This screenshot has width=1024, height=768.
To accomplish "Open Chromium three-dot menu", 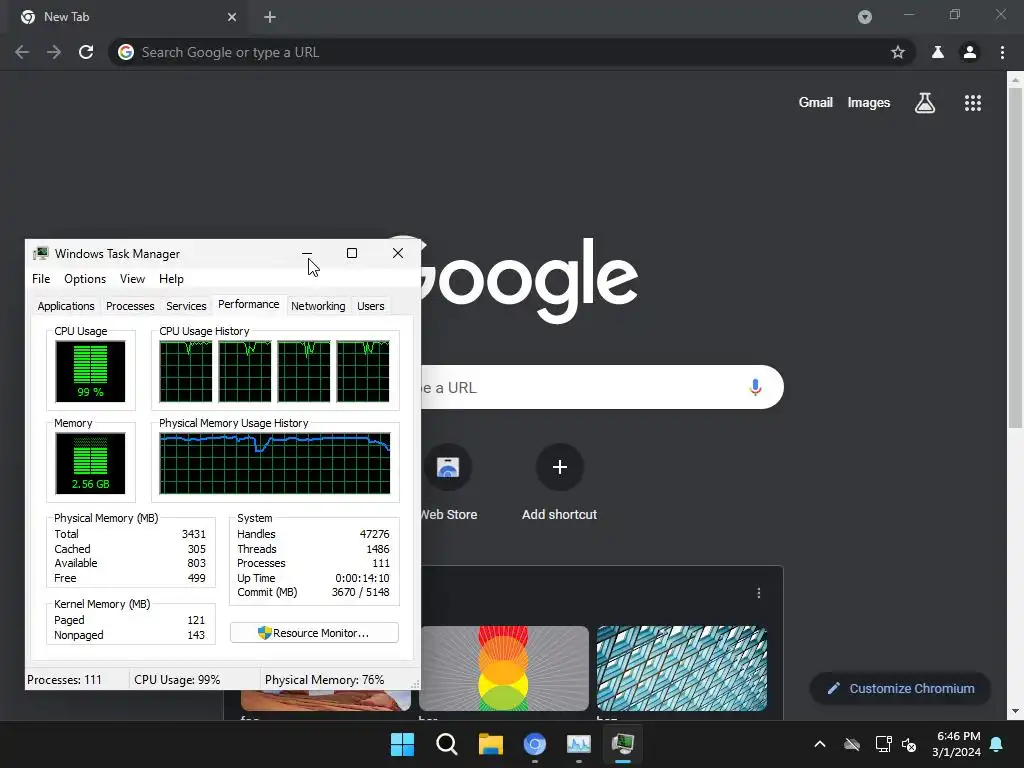I will click(x=1002, y=52).
